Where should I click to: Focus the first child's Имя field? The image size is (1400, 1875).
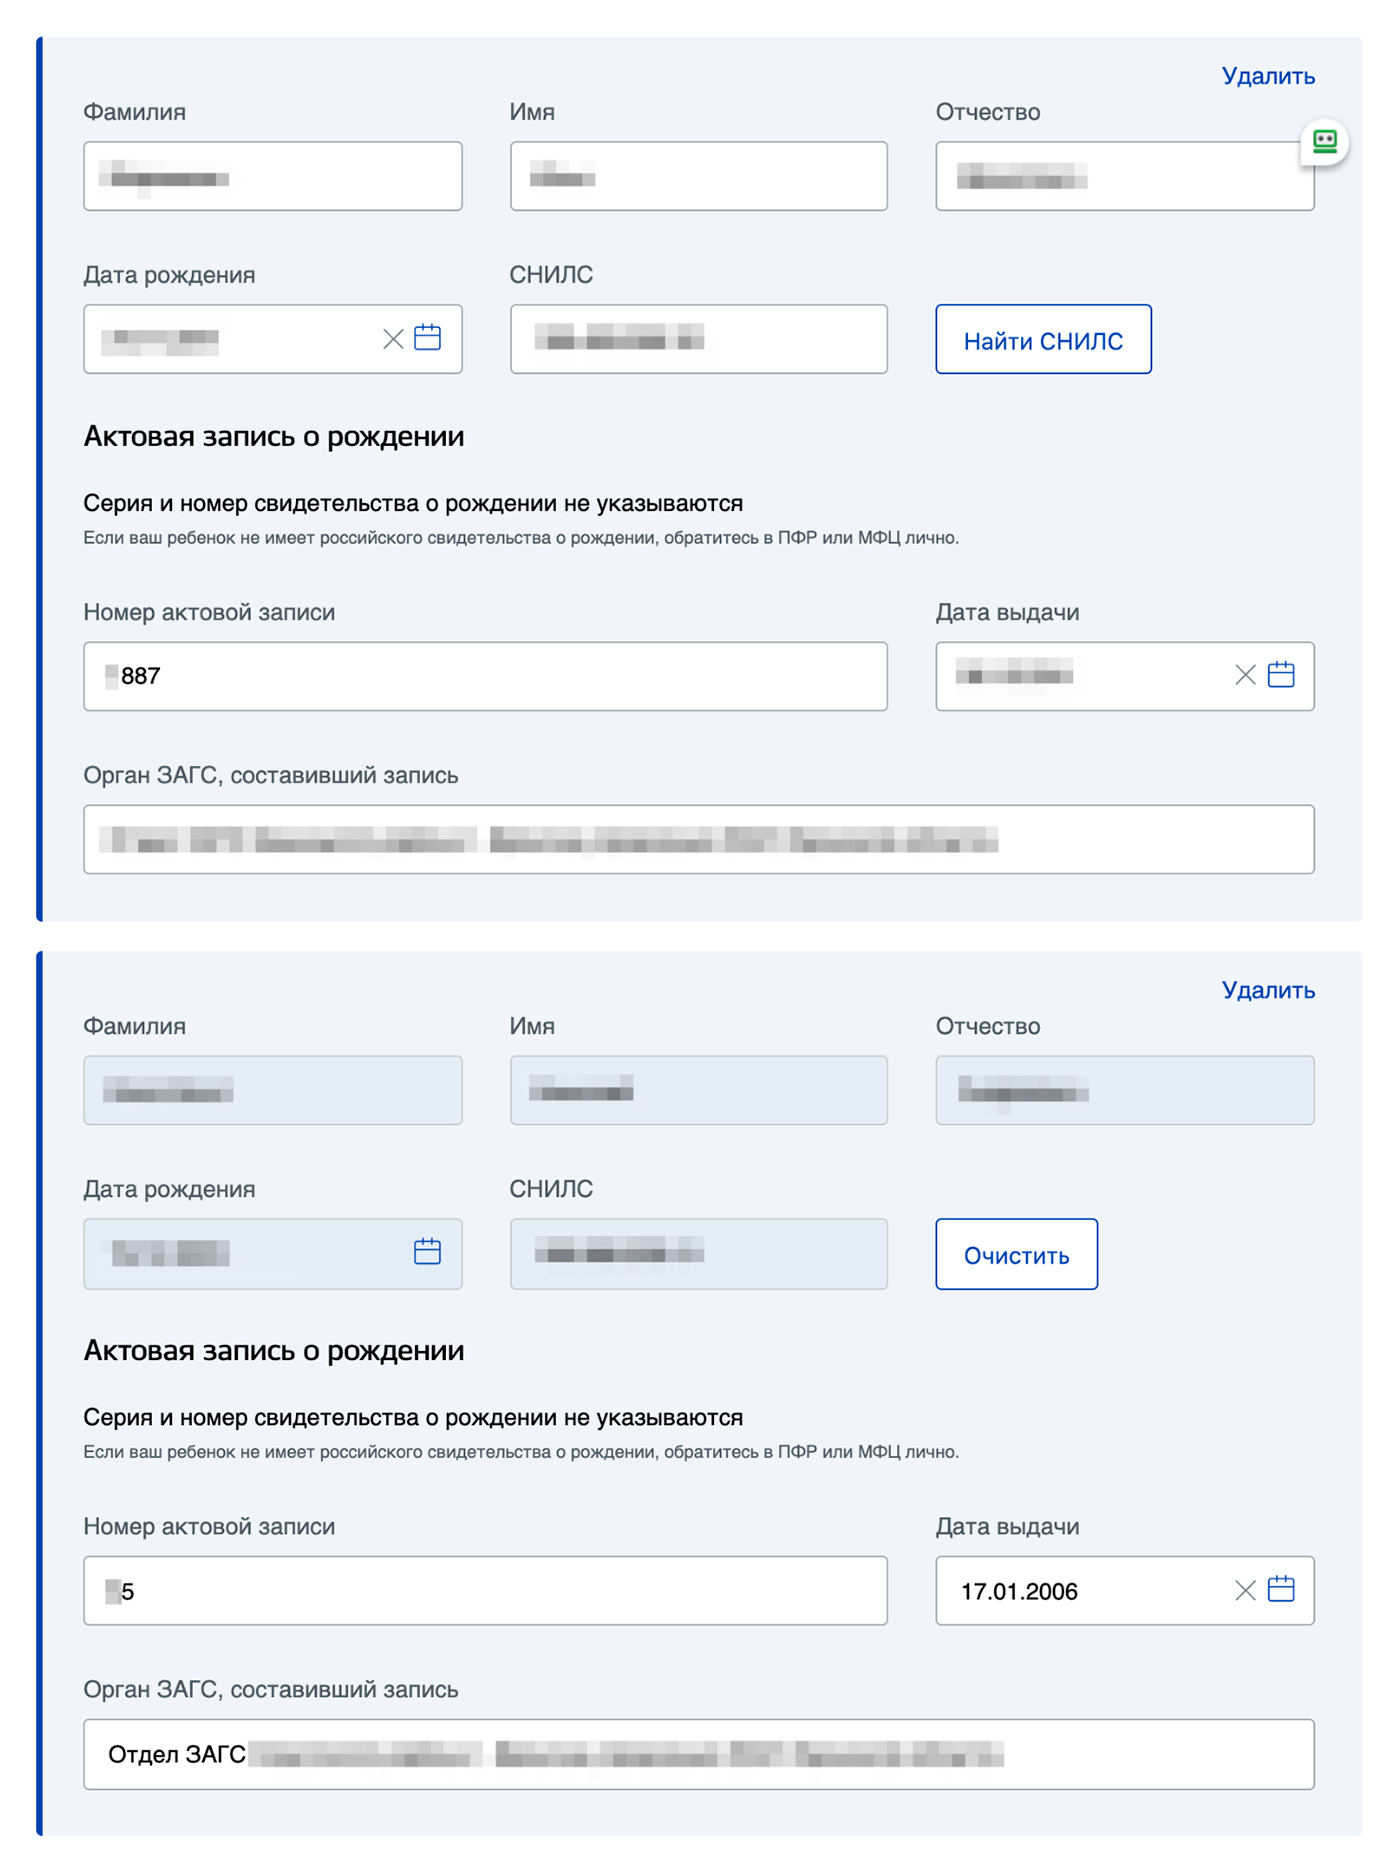point(698,176)
